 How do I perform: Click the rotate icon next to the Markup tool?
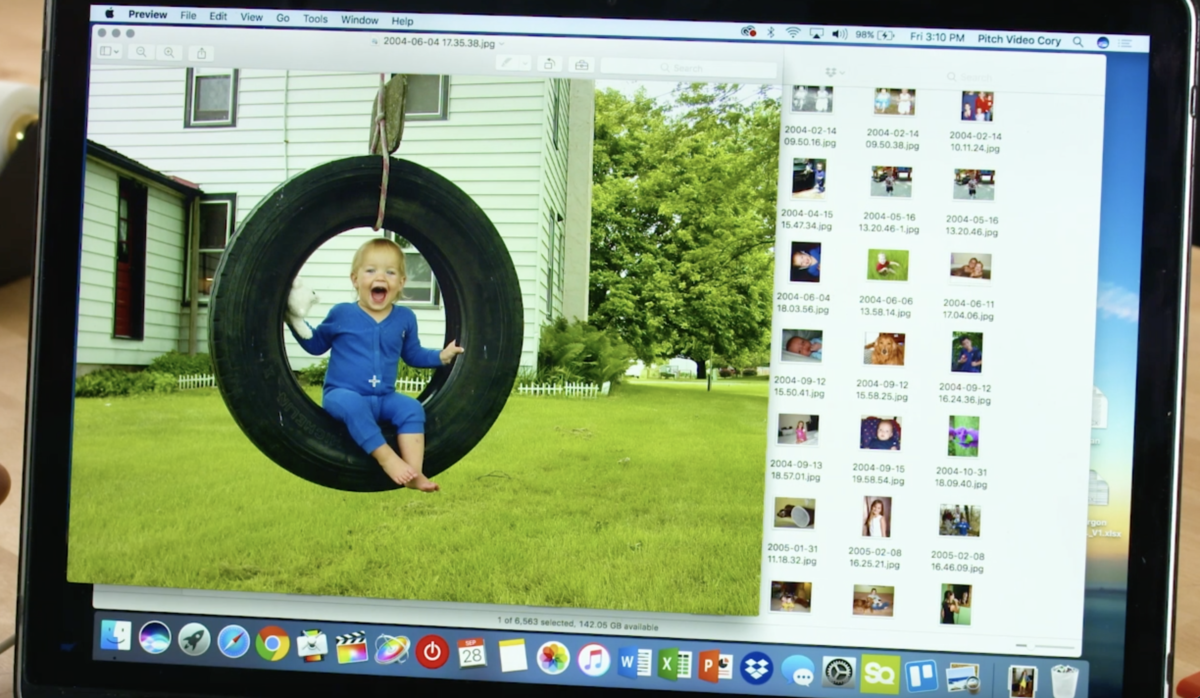point(550,64)
